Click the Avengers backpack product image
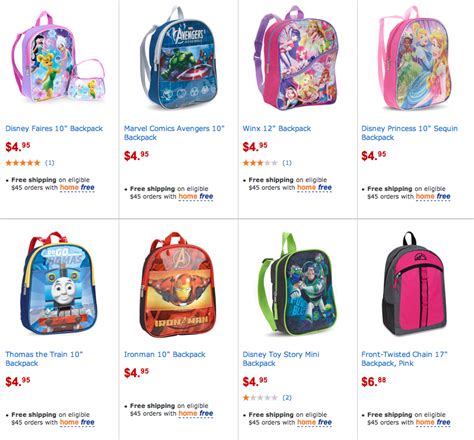 (179, 58)
